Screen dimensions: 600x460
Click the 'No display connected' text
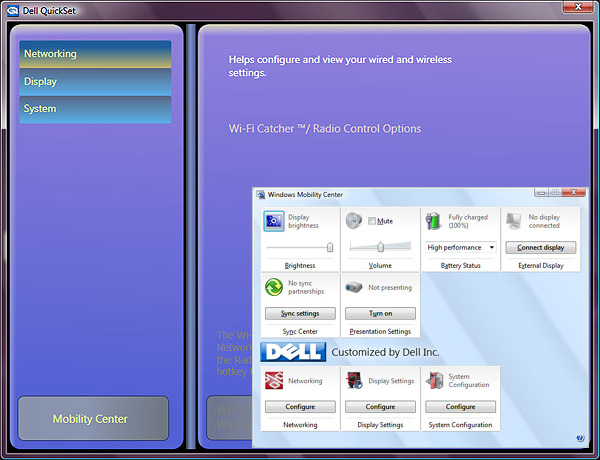(544, 221)
